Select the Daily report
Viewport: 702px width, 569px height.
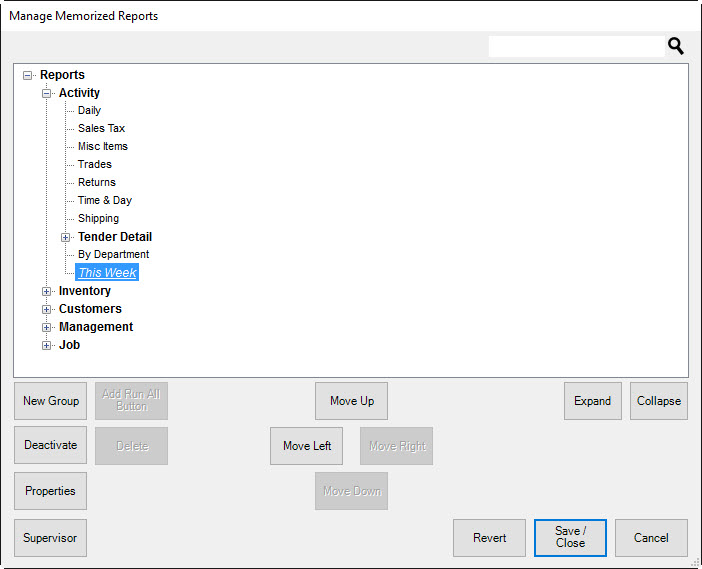[x=89, y=111]
